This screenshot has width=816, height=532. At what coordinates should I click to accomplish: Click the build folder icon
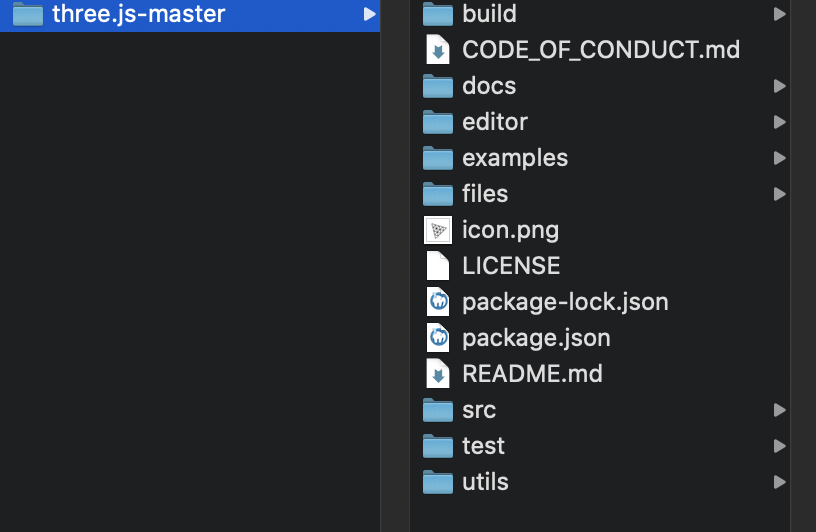tap(438, 14)
